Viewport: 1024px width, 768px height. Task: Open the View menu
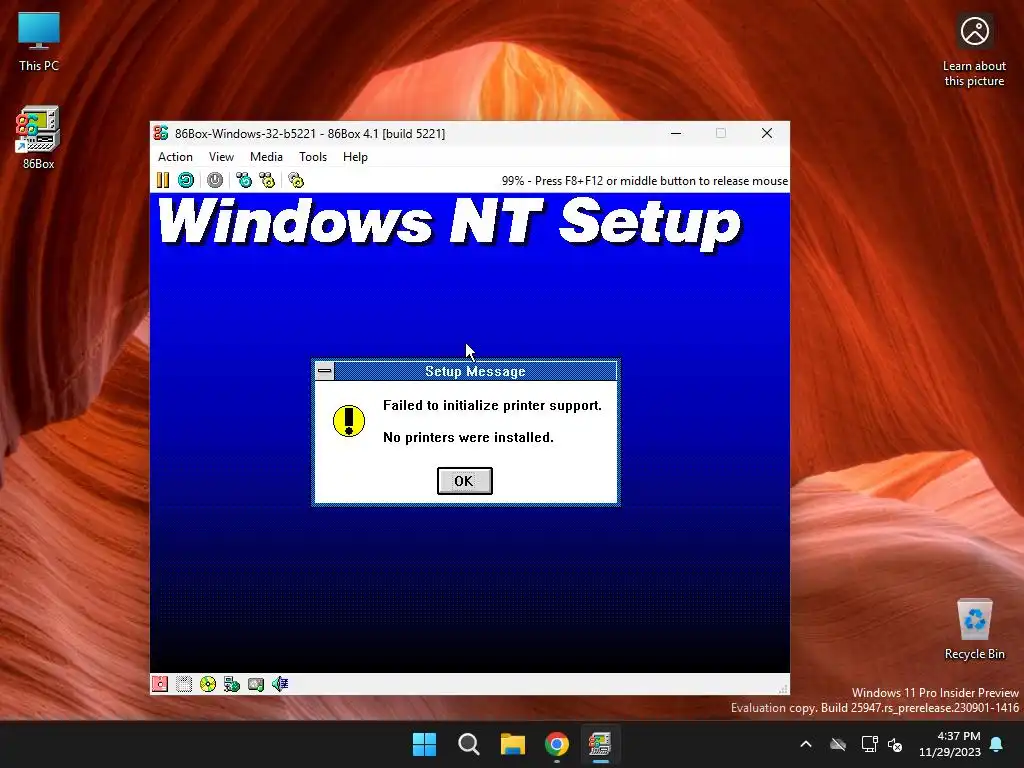tap(221, 157)
